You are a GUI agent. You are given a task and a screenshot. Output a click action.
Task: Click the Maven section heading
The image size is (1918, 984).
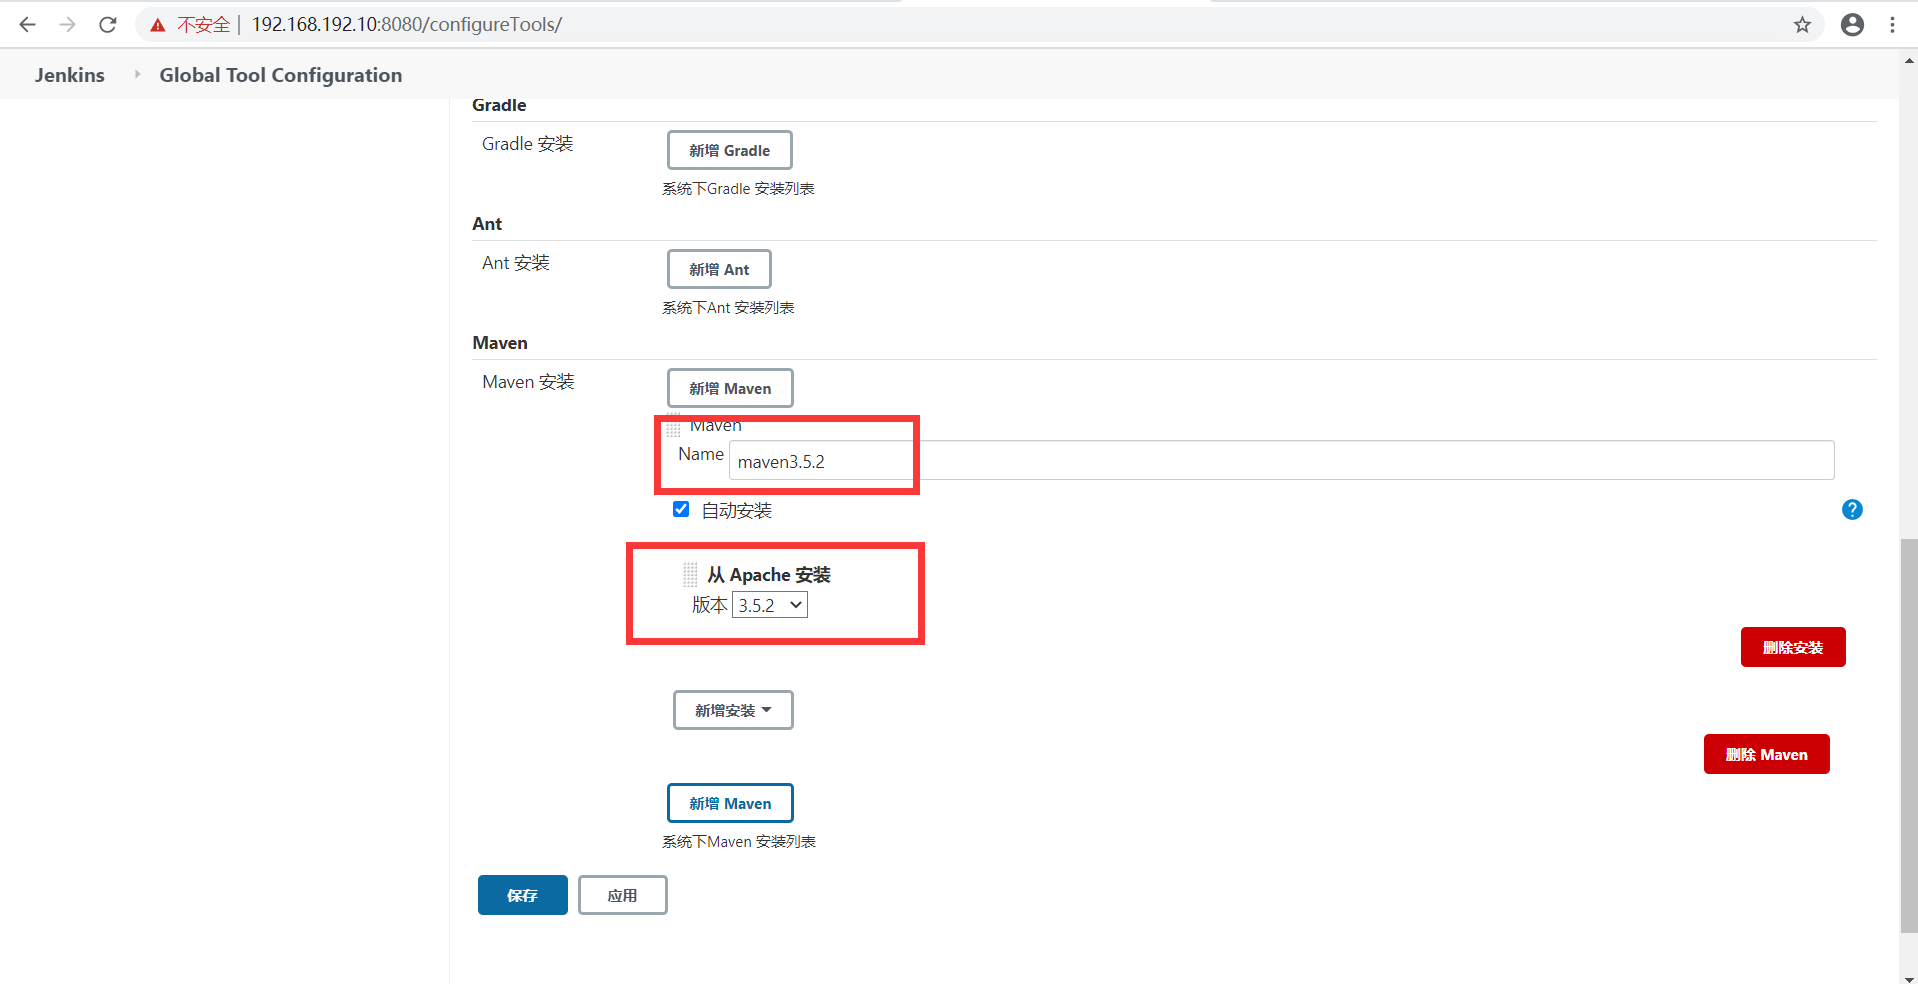click(500, 343)
